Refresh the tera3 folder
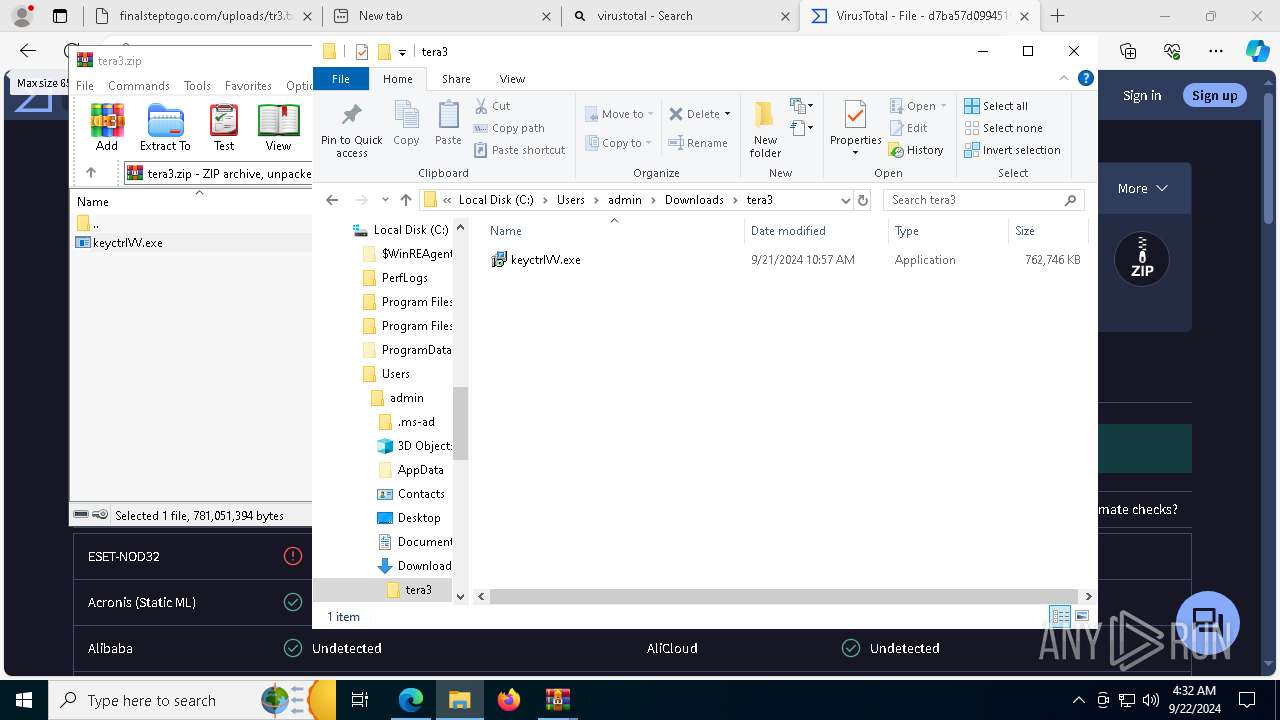1280x720 pixels. [863, 200]
